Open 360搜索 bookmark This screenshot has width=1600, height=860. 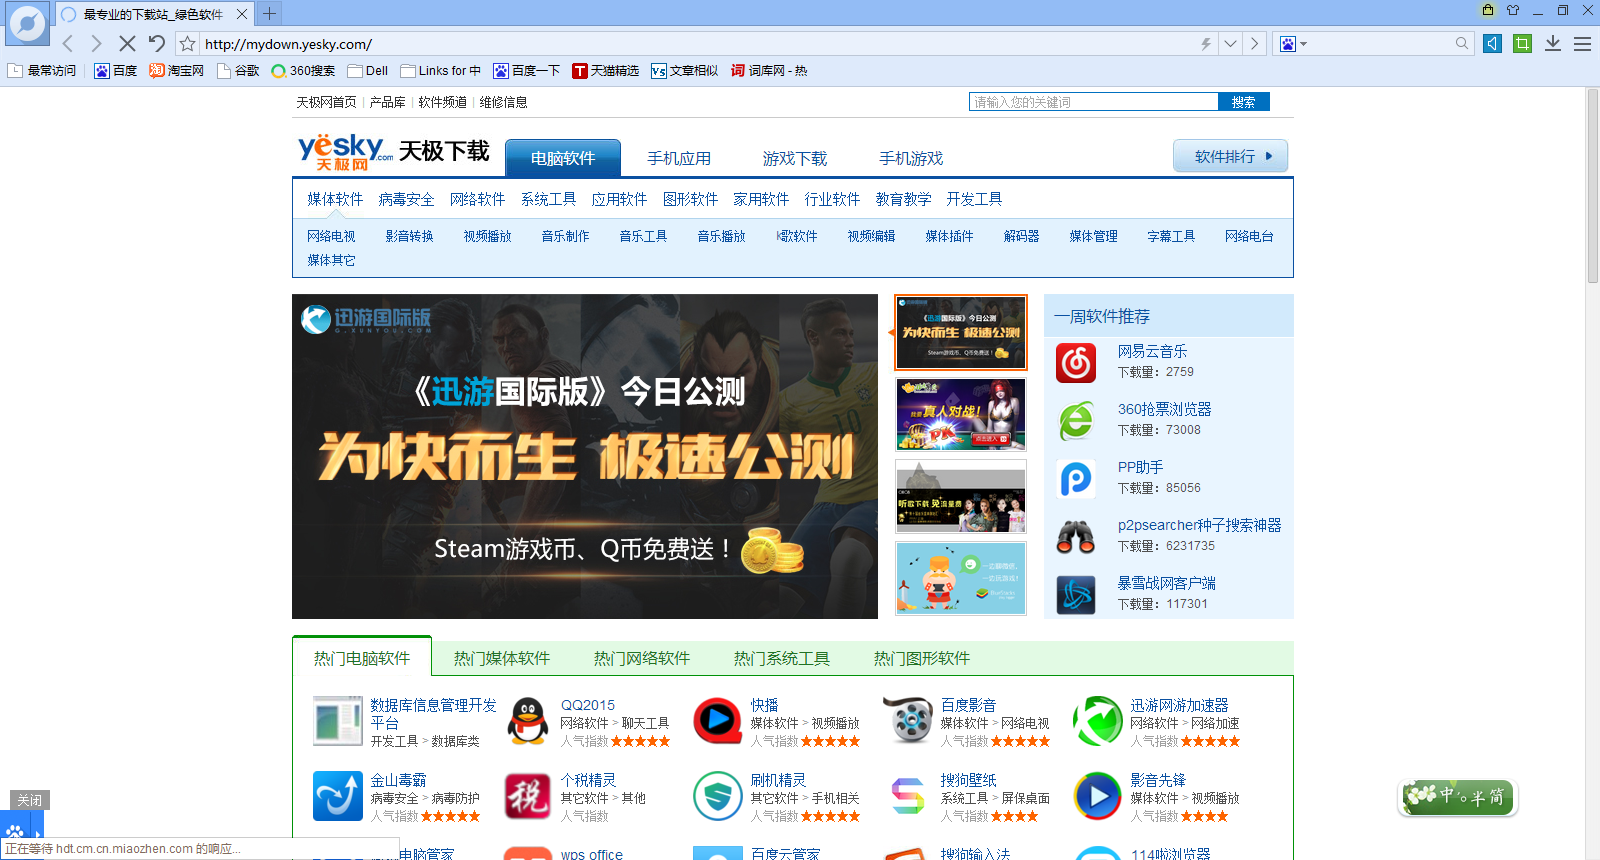click(303, 71)
